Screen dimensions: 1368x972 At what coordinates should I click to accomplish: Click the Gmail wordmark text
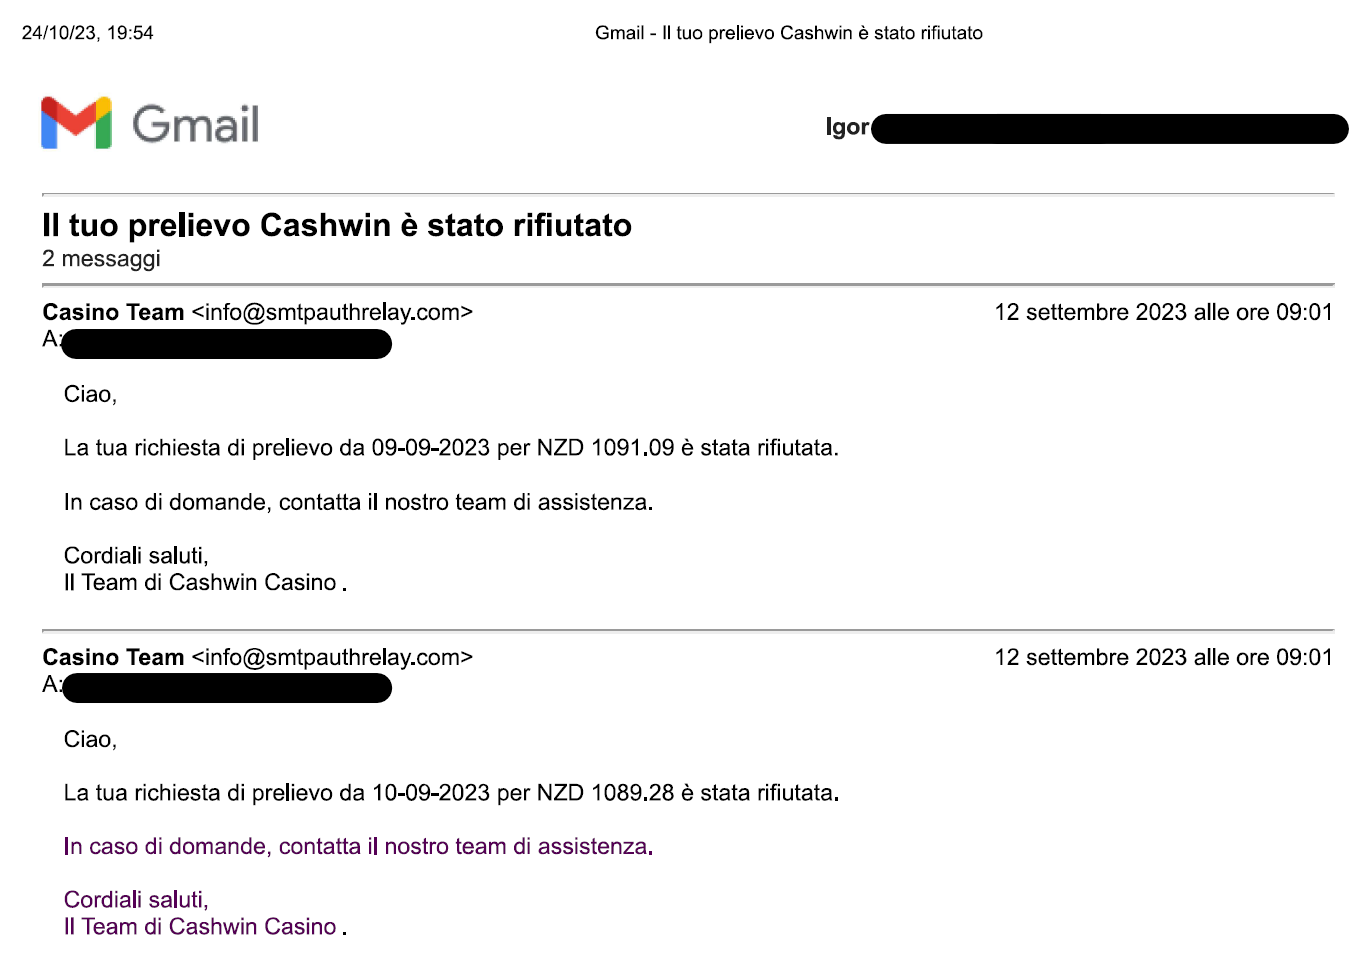click(196, 125)
